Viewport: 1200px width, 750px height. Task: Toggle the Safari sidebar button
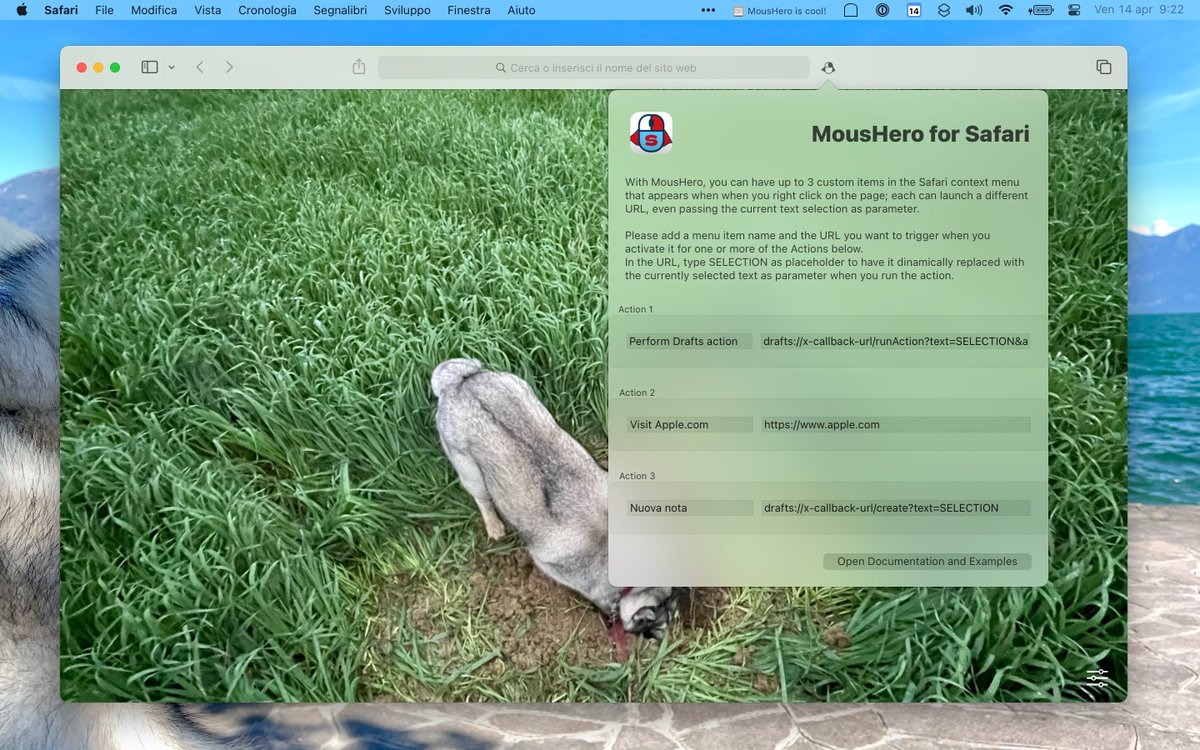pos(149,67)
